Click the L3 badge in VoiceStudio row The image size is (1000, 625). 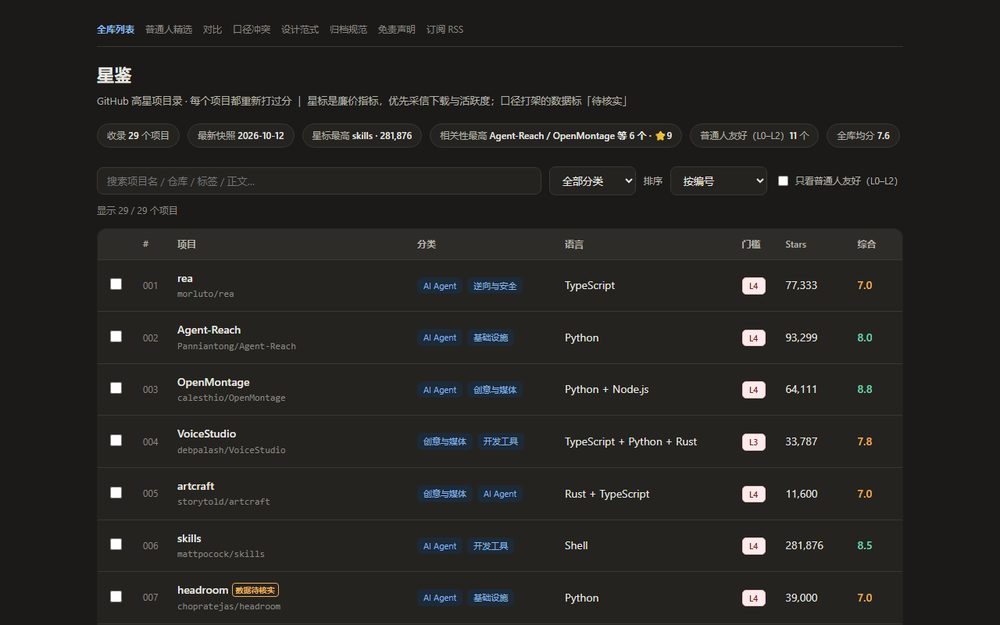tap(753, 442)
